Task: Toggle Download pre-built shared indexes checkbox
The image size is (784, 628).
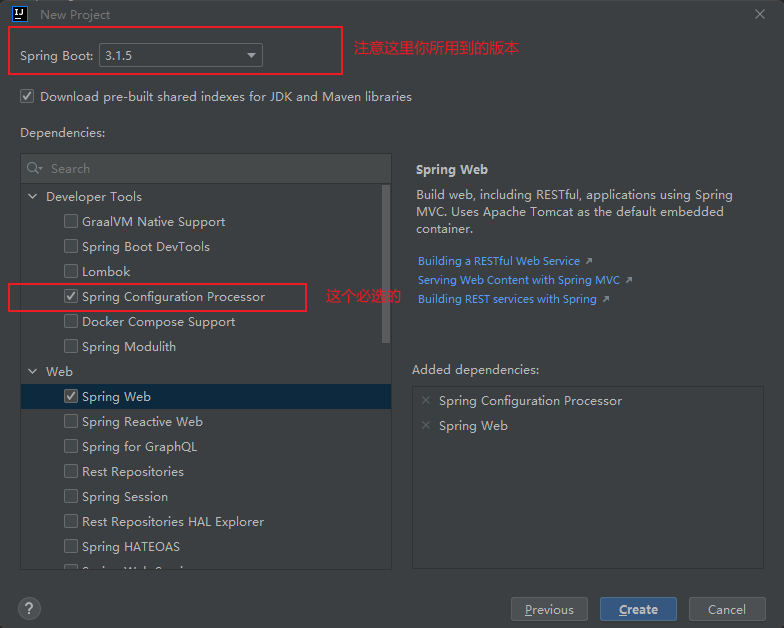Action: [x=27, y=96]
